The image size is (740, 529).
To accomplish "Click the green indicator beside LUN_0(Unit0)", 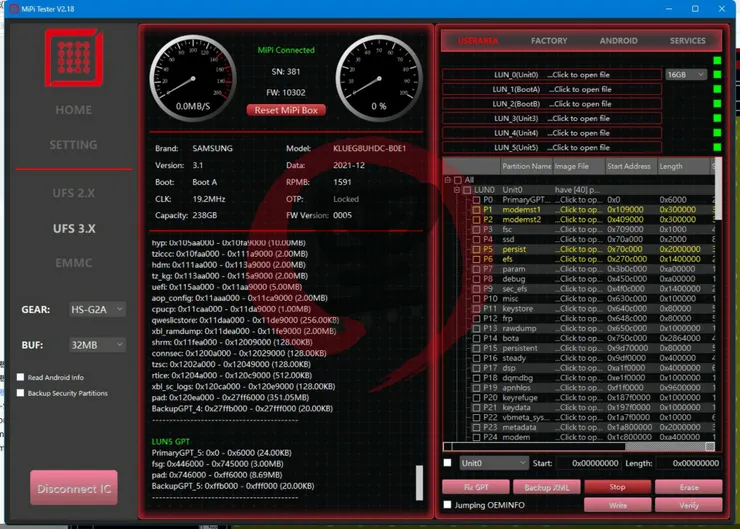I will [x=717, y=75].
